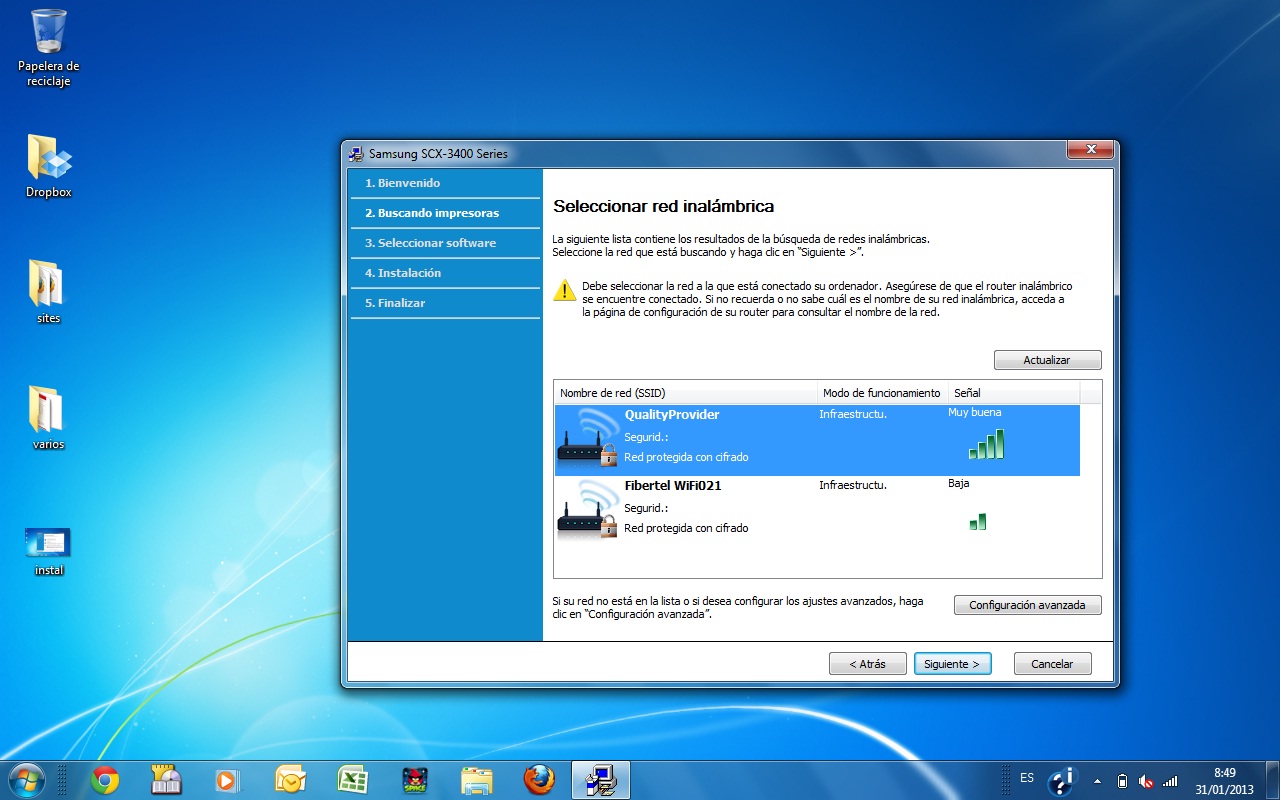Viewport: 1280px width, 800px height.
Task: Click the Samsung installer taskbar icon
Action: coord(600,779)
